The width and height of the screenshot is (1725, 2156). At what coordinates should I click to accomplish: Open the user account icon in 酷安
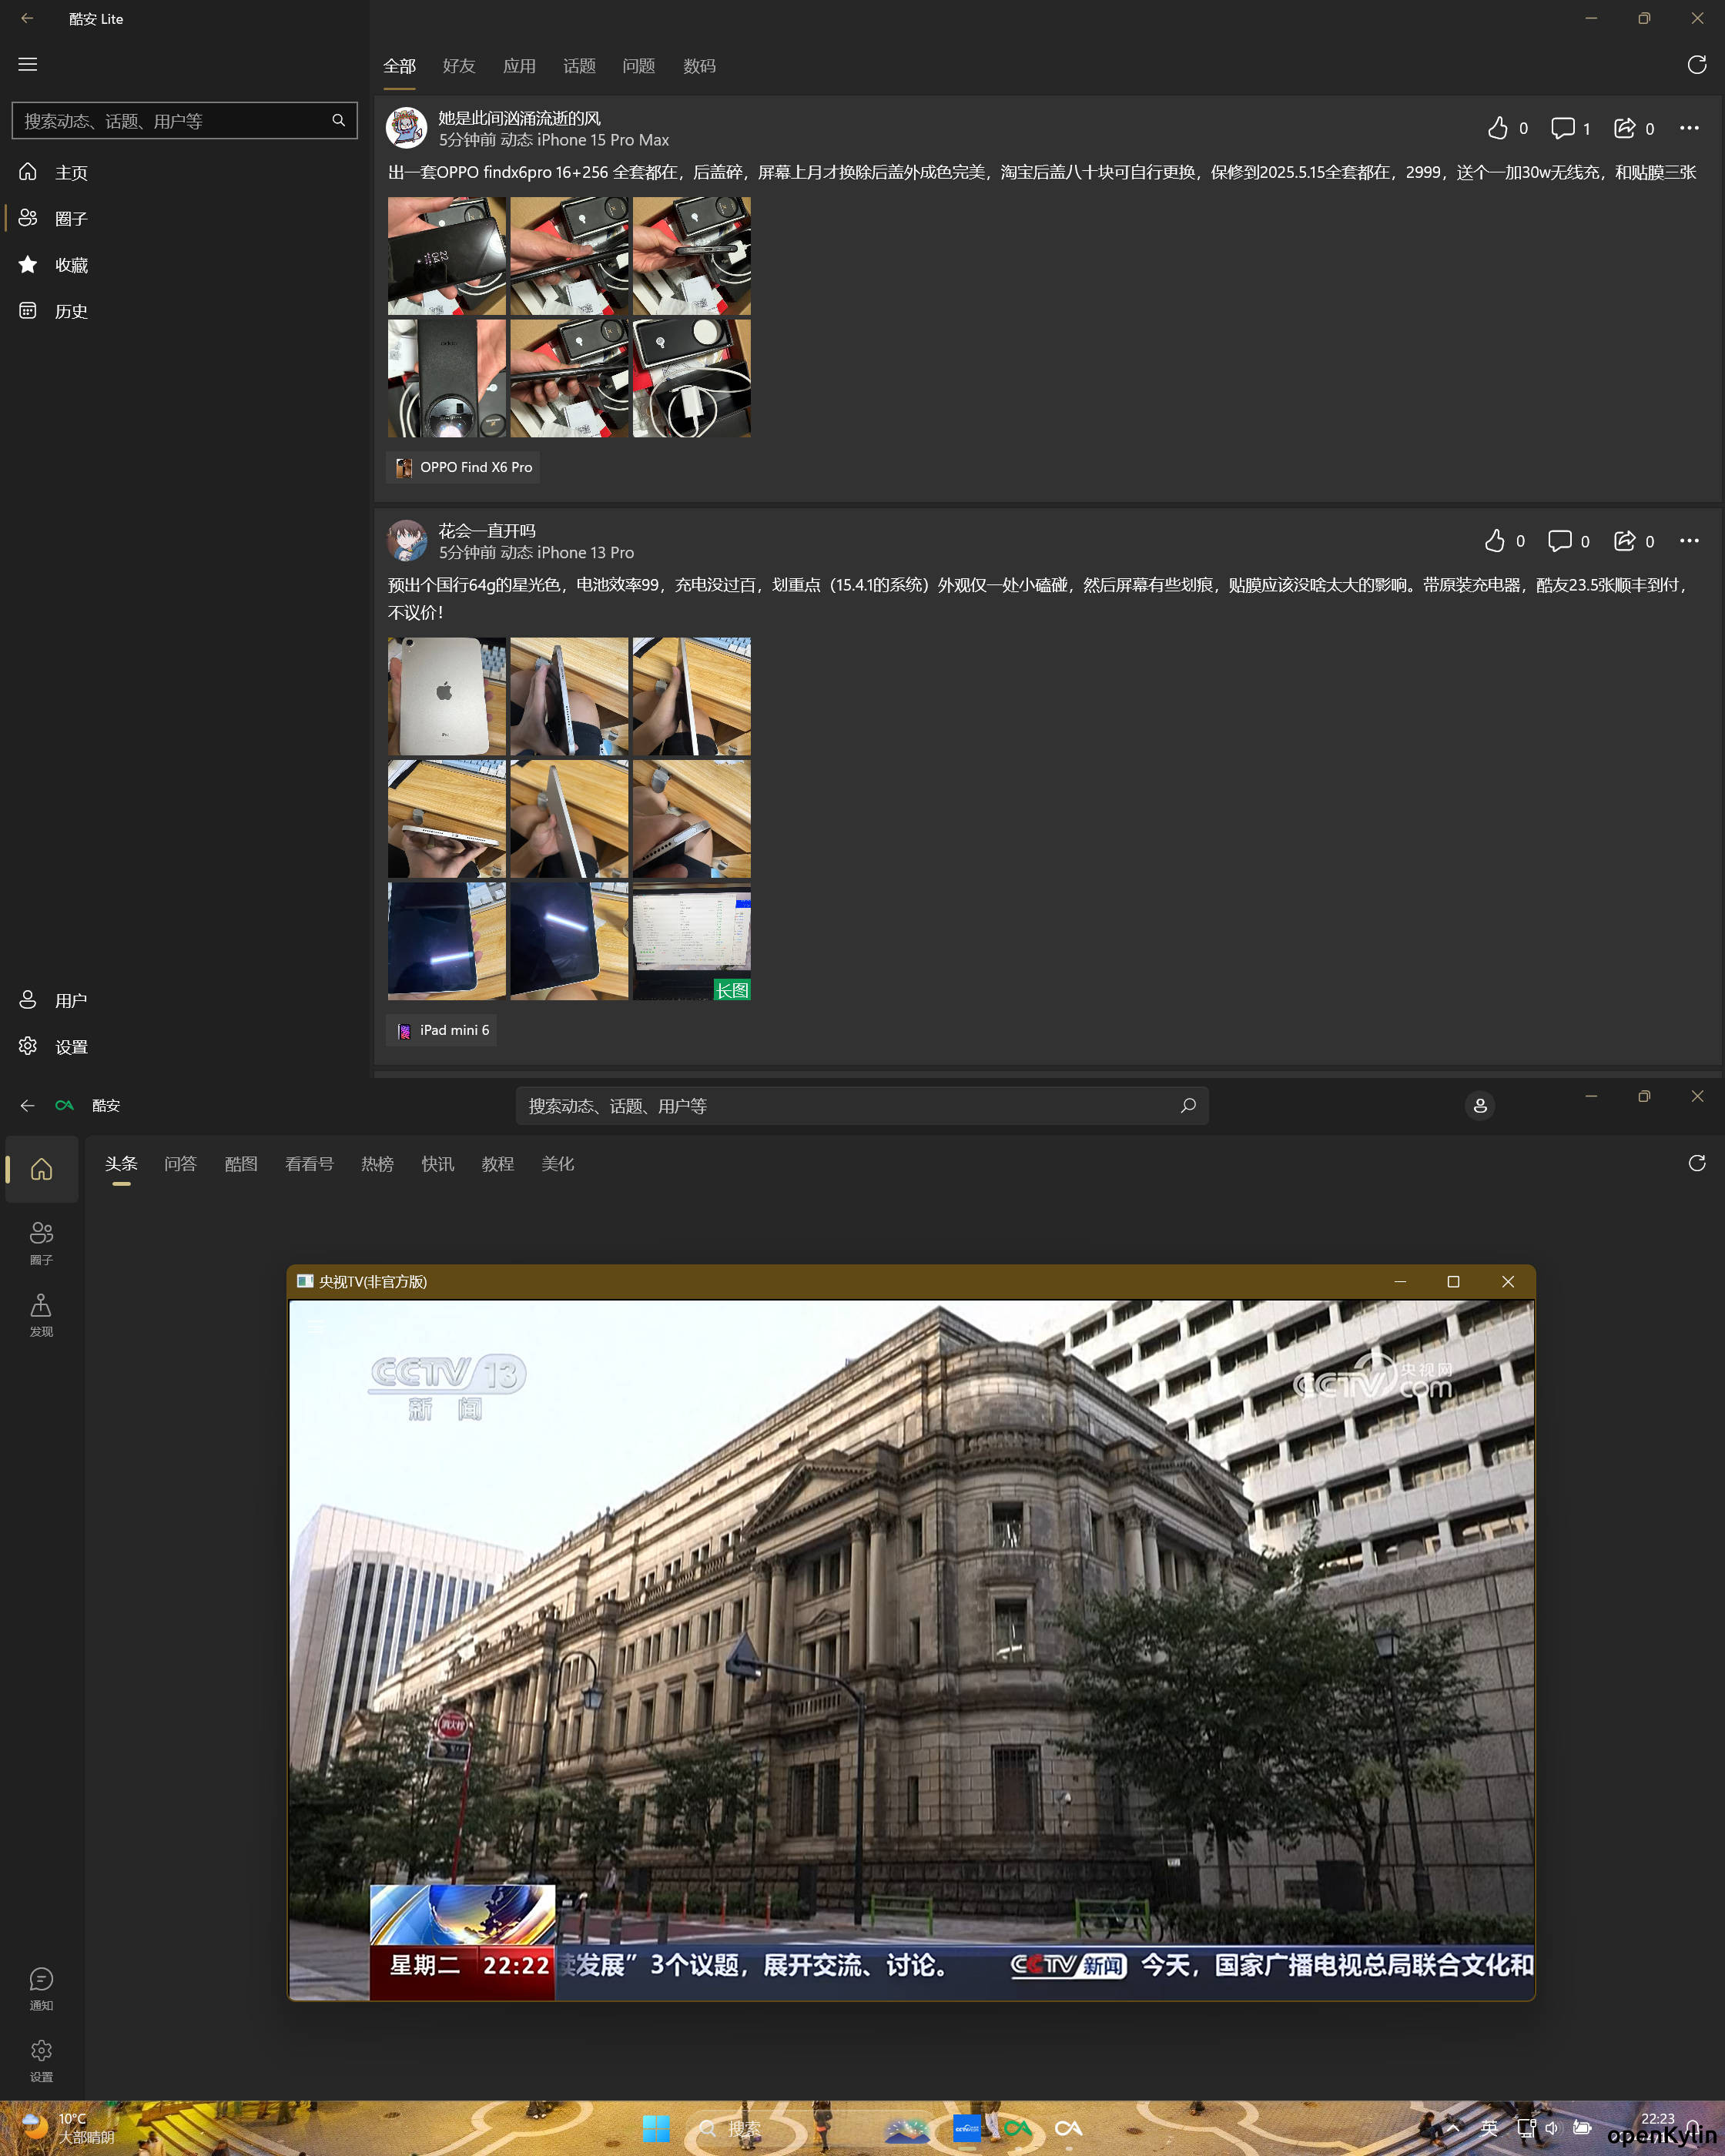1479,1105
